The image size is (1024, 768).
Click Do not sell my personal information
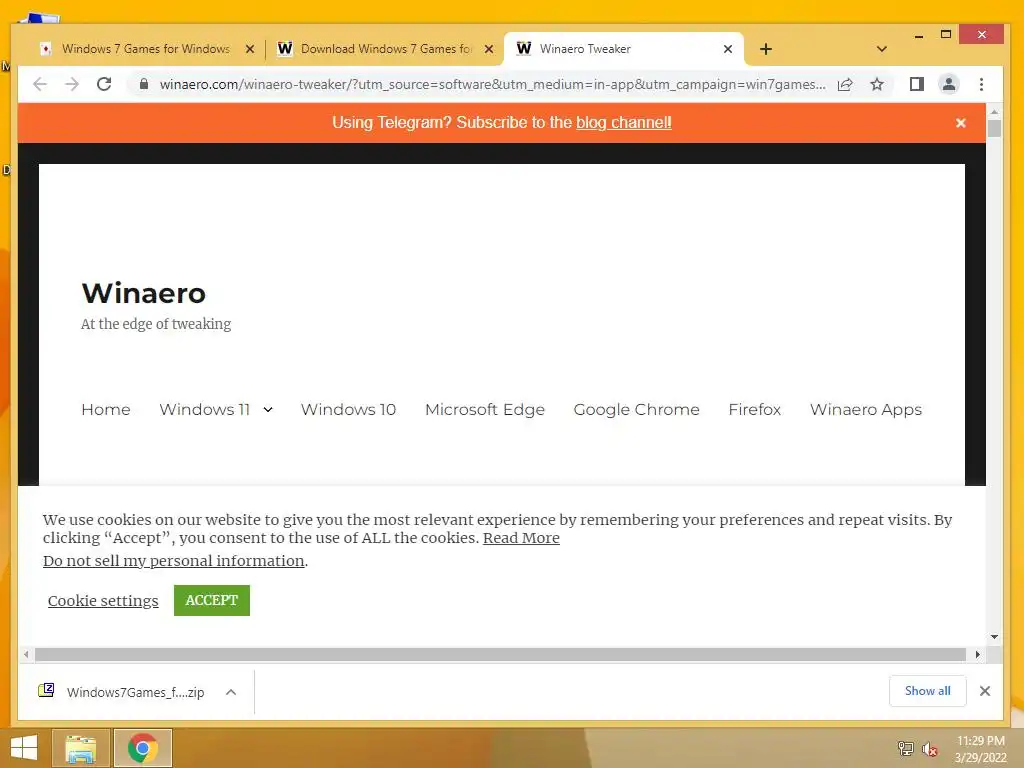pos(174,561)
